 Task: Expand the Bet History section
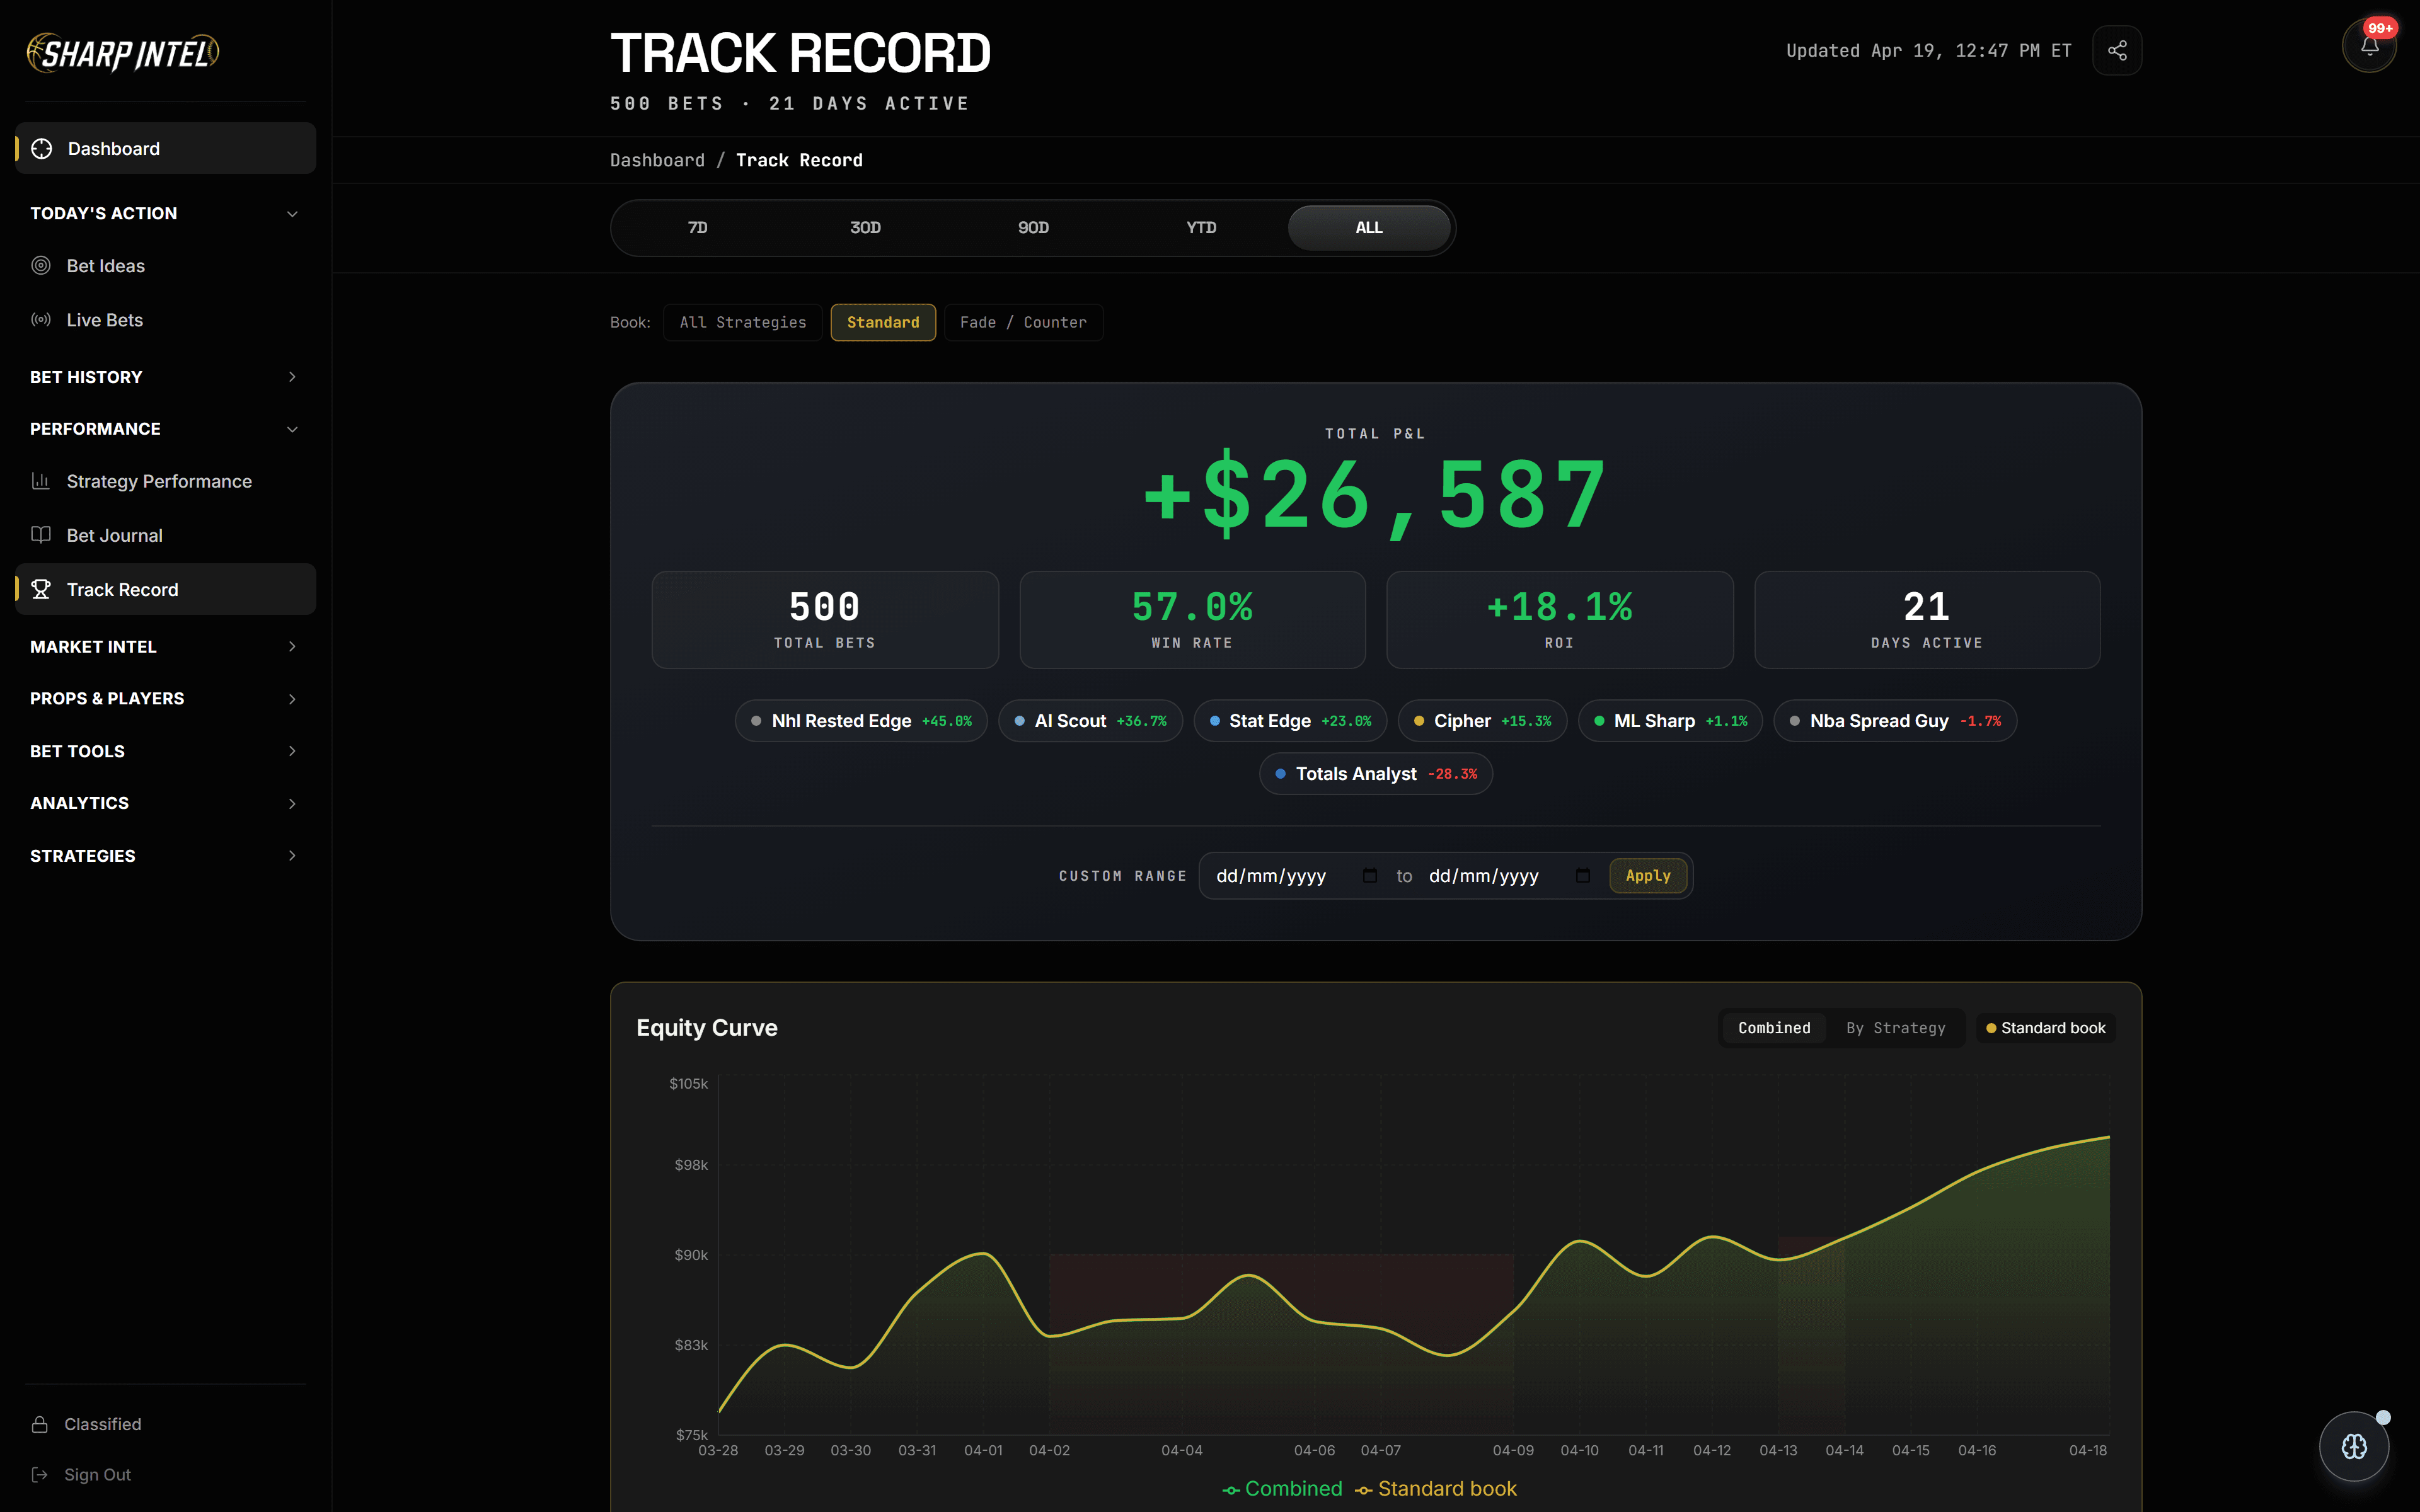(x=165, y=377)
